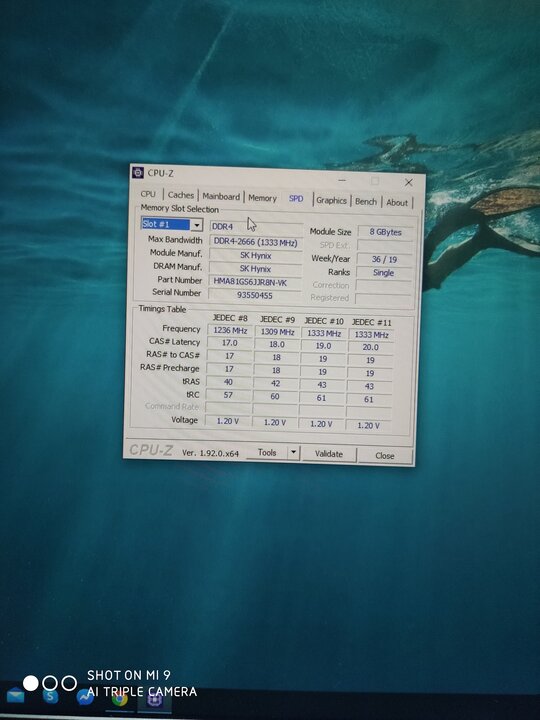Click the CPU-Z title bar icon
Screen dimensions: 540x720
pyautogui.click(x=138, y=172)
